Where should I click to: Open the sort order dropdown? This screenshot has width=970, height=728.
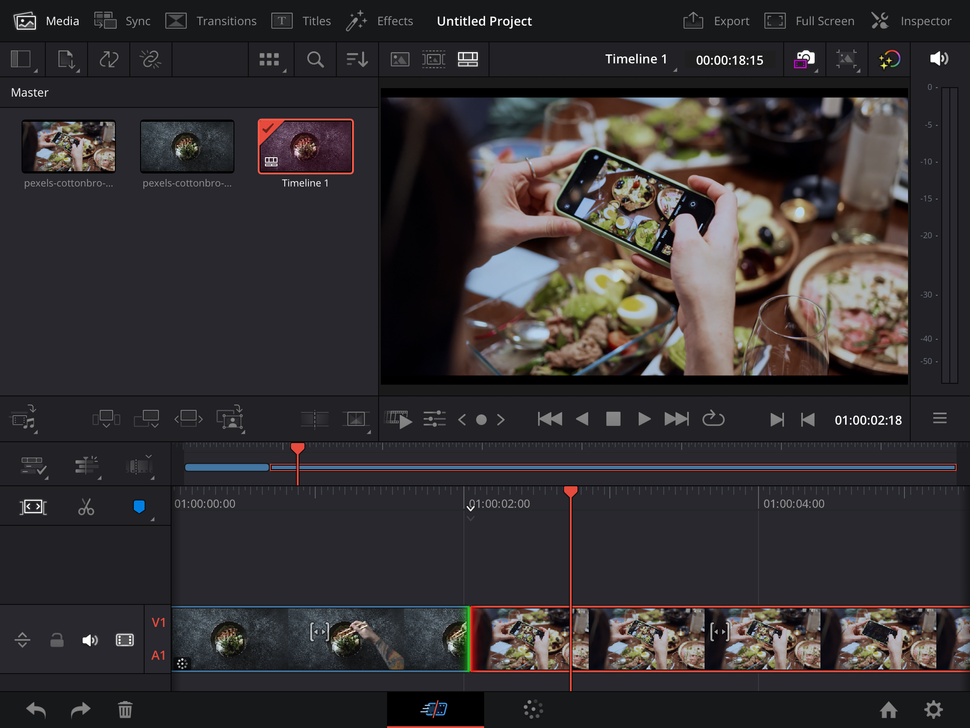tap(357, 60)
